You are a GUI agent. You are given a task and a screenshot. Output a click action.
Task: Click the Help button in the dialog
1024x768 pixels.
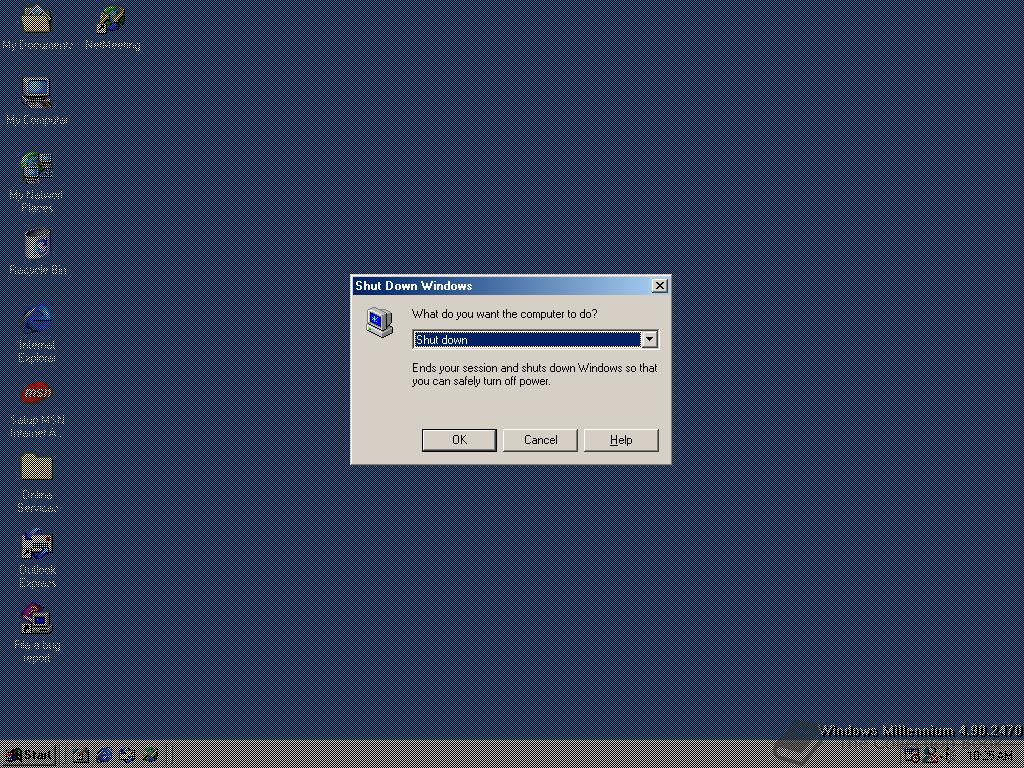[x=621, y=440]
